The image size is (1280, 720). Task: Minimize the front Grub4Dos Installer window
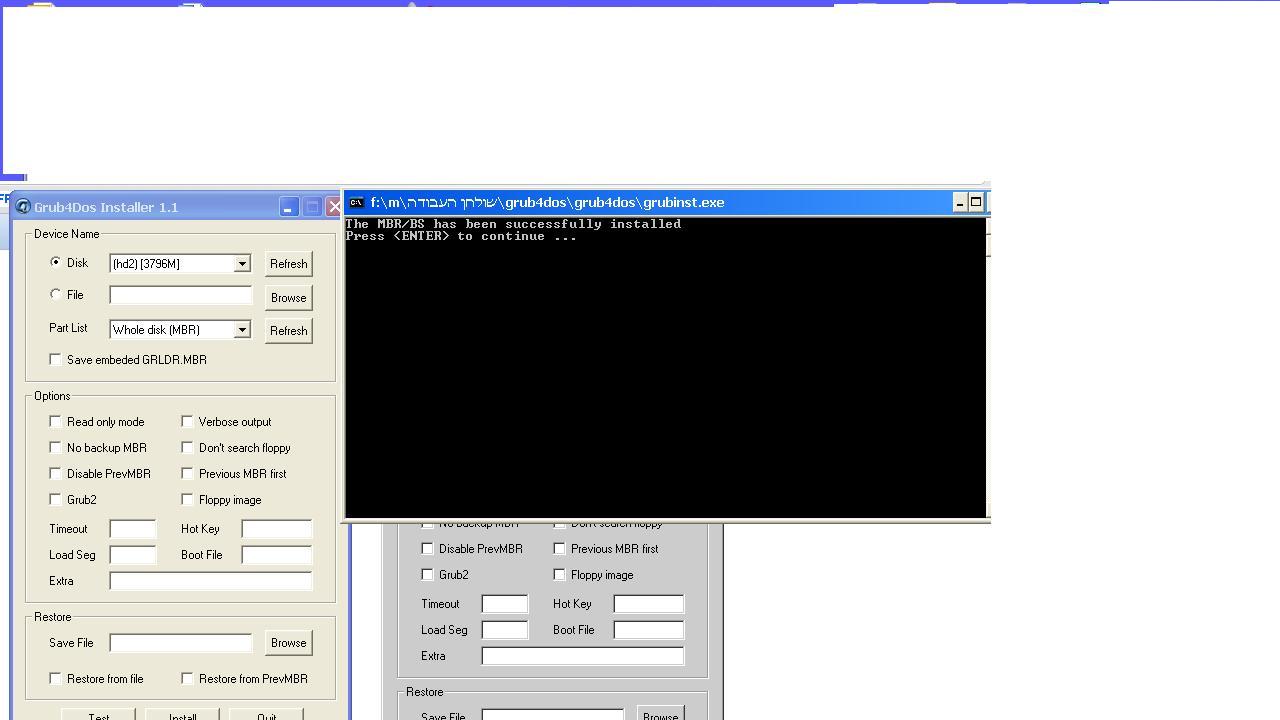(288, 207)
